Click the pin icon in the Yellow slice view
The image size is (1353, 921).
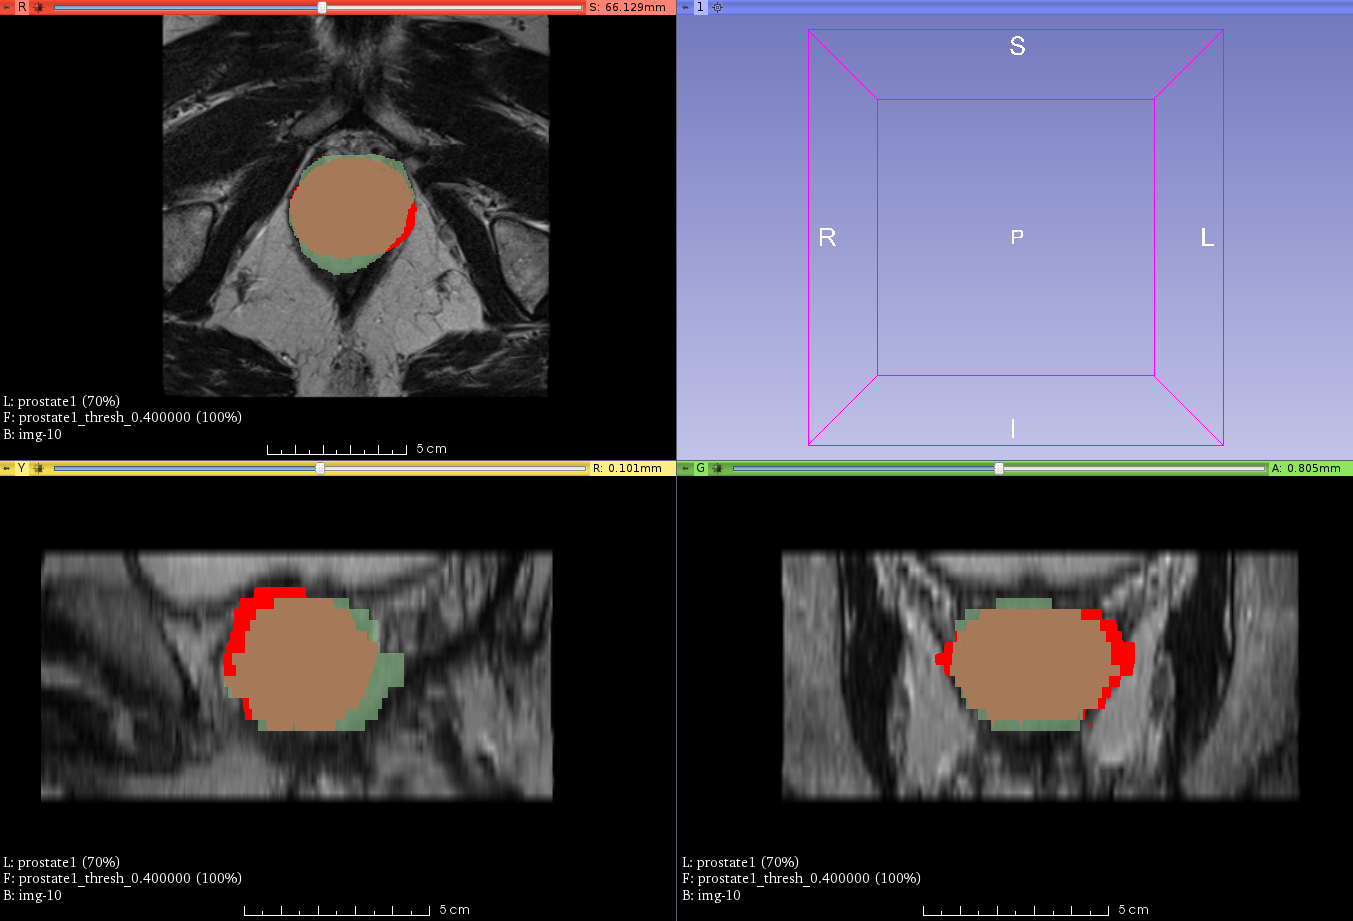[7, 468]
